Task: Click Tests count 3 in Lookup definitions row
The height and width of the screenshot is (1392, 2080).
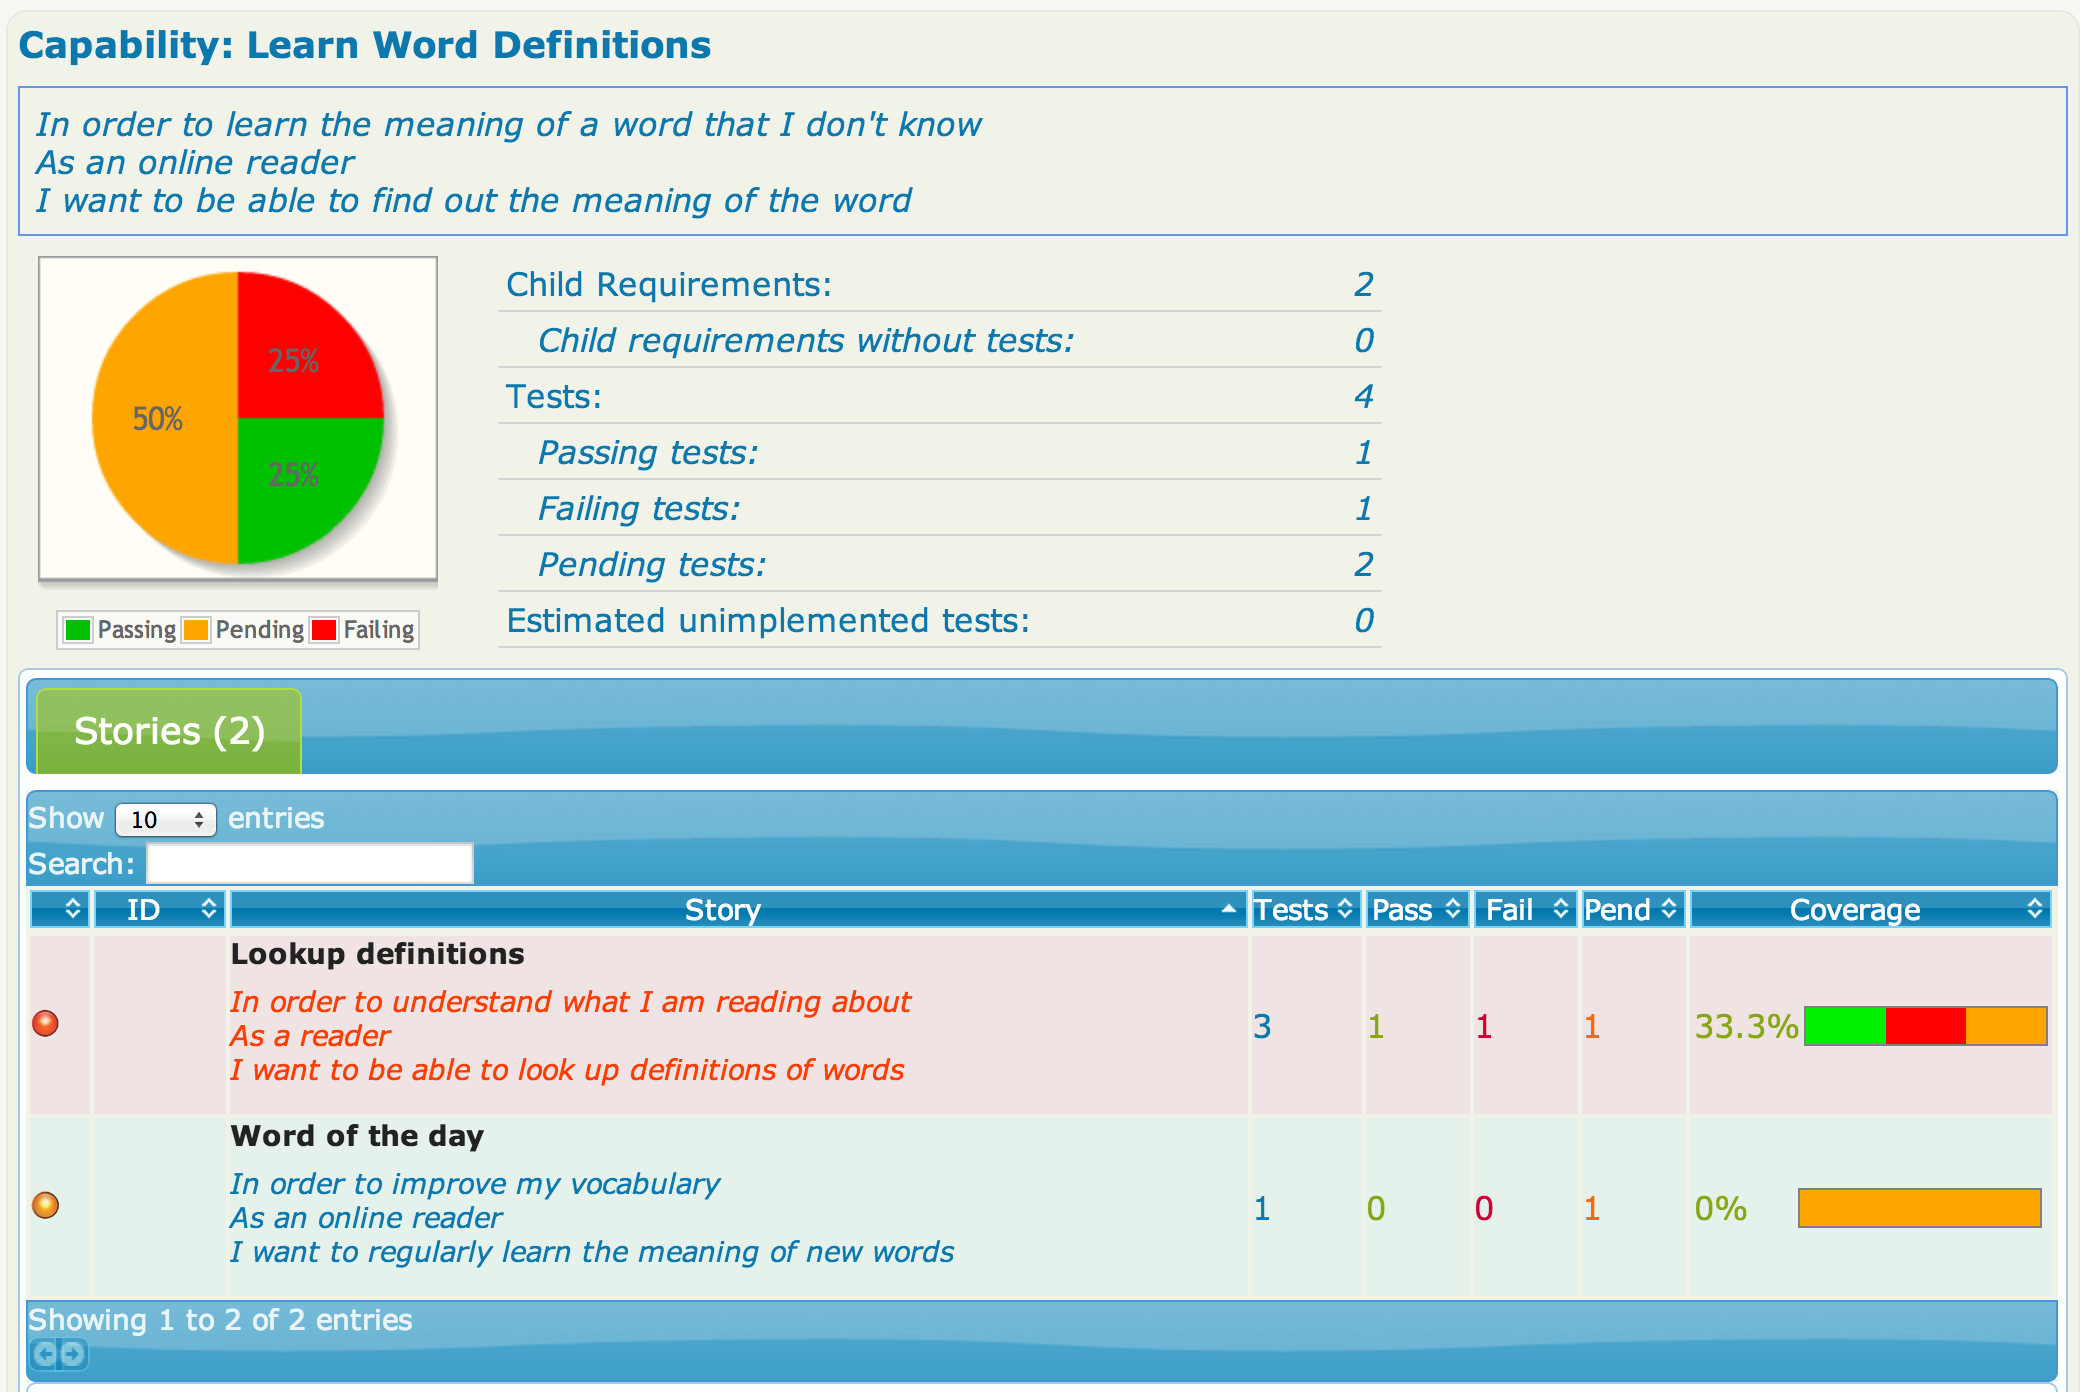Action: 1262,1026
